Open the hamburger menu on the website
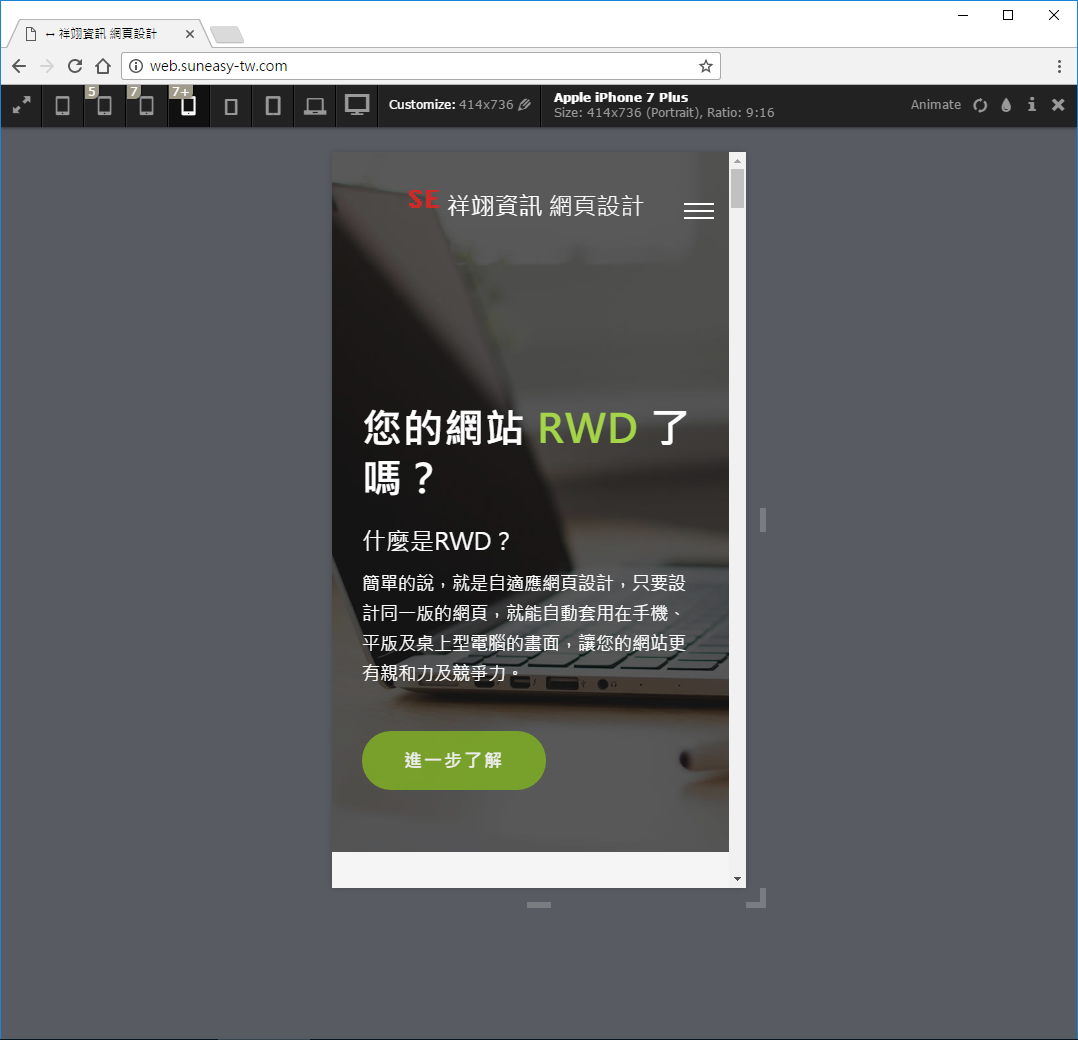This screenshot has width=1078, height=1040. pyautogui.click(x=698, y=210)
